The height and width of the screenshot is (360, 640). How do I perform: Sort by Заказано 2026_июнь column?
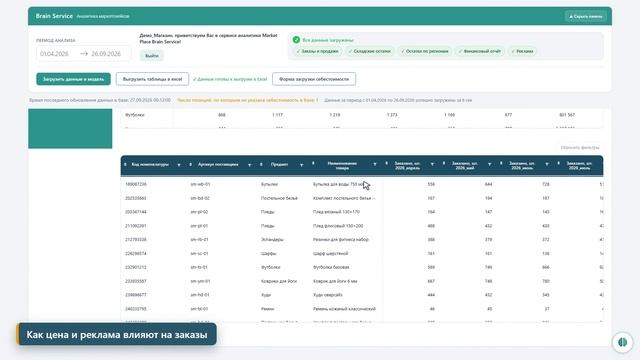pos(501,163)
